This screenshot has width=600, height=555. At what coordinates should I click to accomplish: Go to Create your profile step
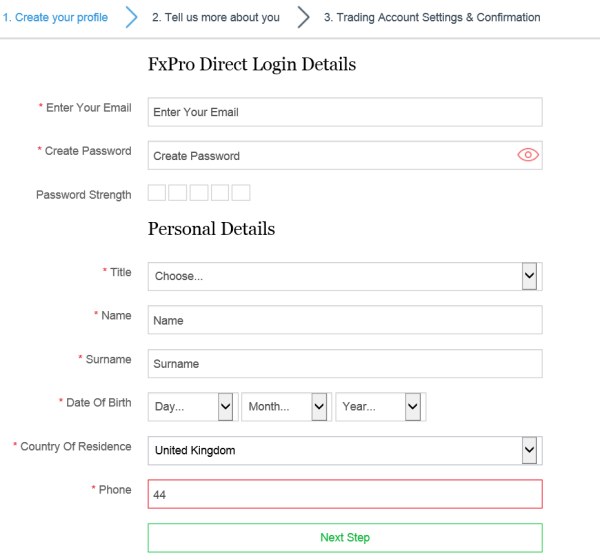pyautogui.click(x=55, y=18)
